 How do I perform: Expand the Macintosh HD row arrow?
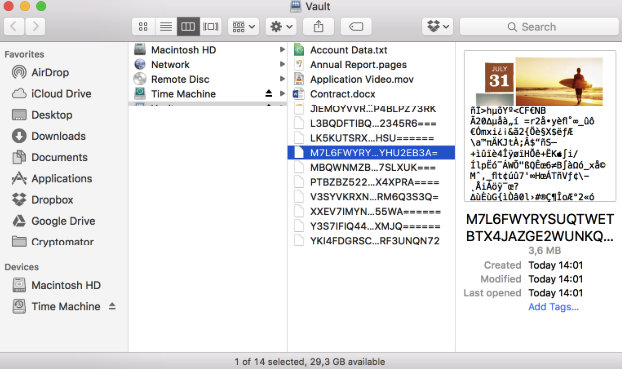click(x=282, y=50)
